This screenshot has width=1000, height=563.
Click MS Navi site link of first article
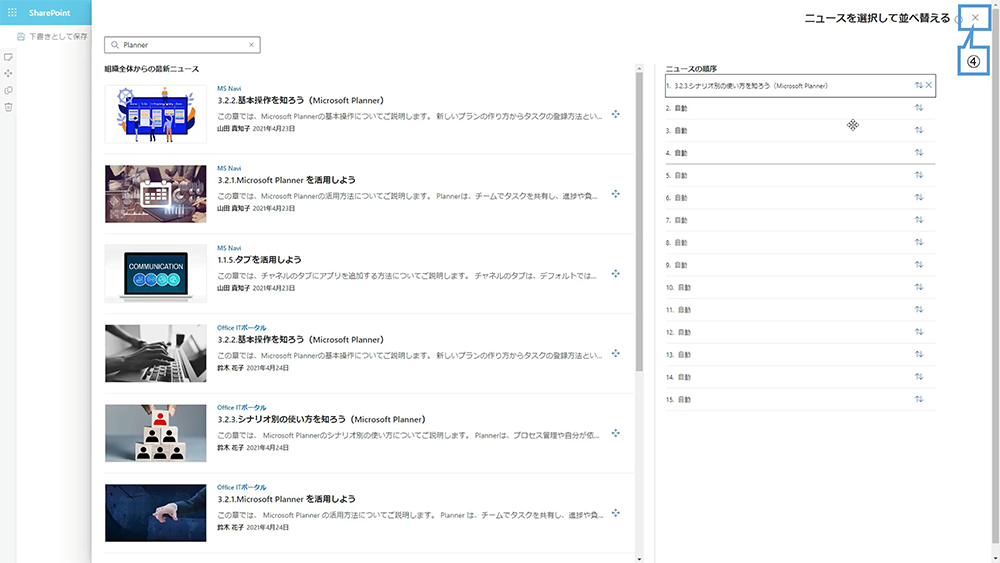229,89
